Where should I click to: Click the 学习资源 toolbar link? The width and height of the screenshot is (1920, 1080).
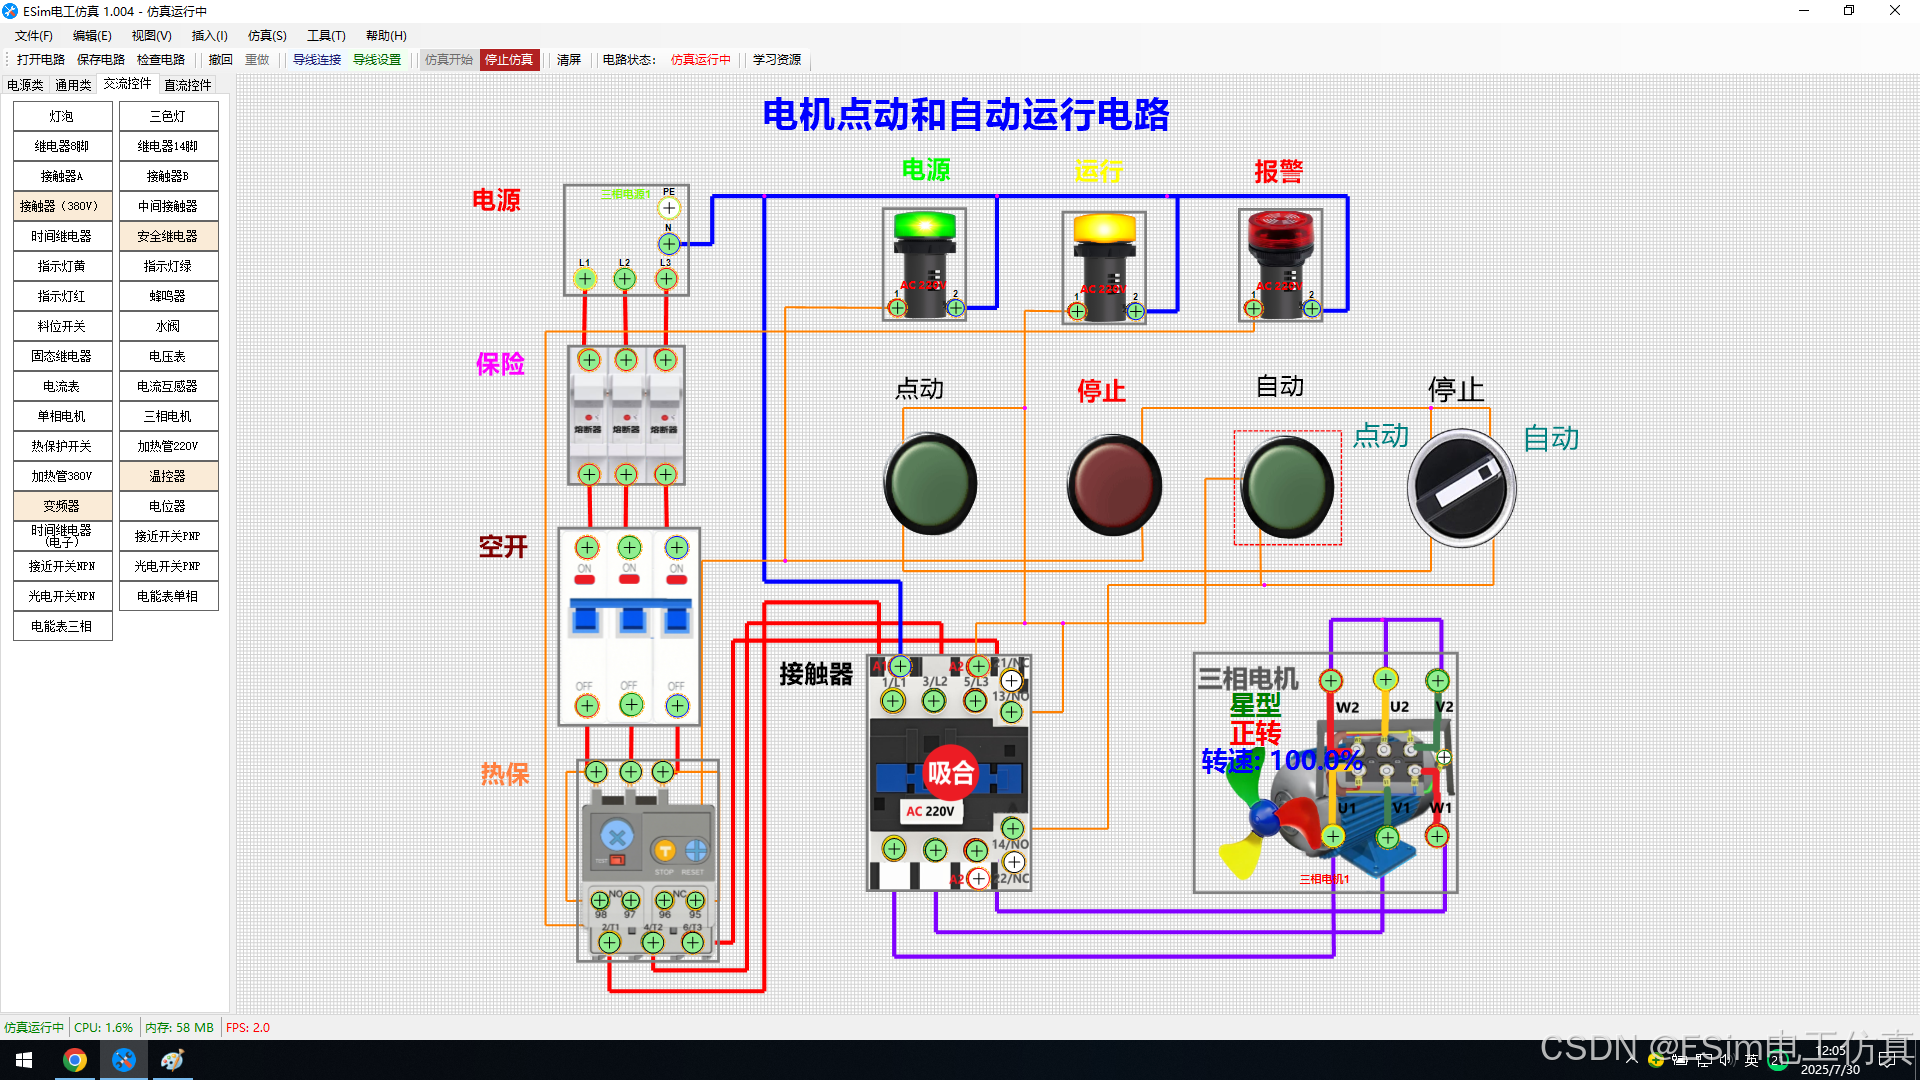[777, 60]
